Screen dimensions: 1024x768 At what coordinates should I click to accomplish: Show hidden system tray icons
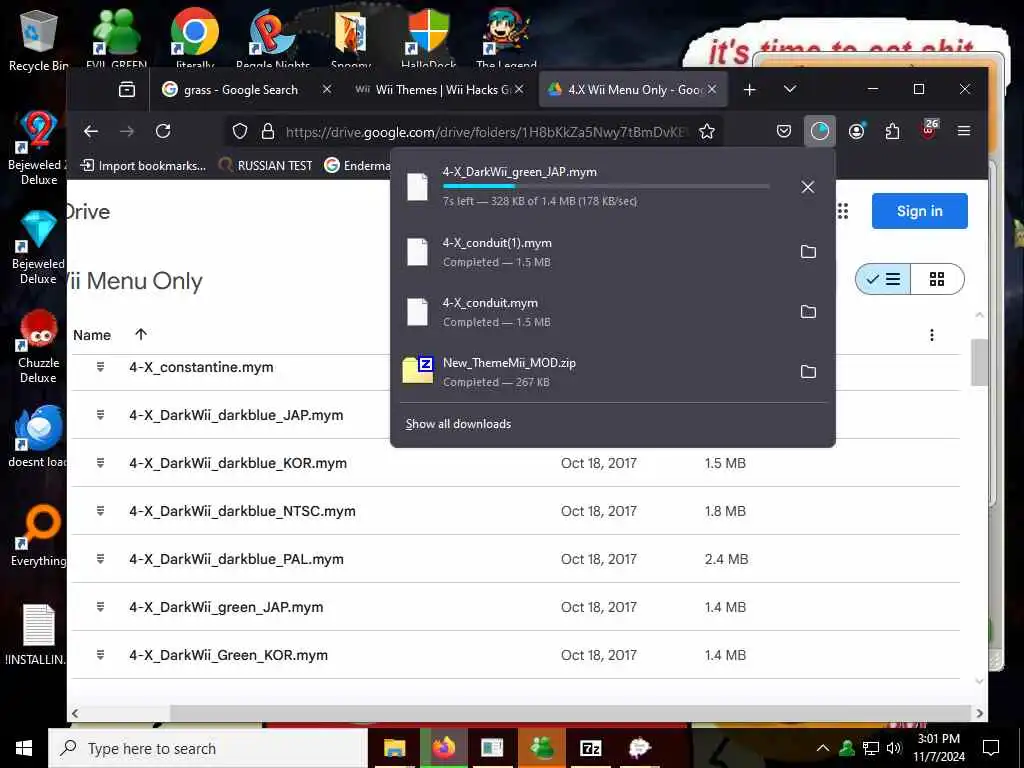click(x=823, y=748)
